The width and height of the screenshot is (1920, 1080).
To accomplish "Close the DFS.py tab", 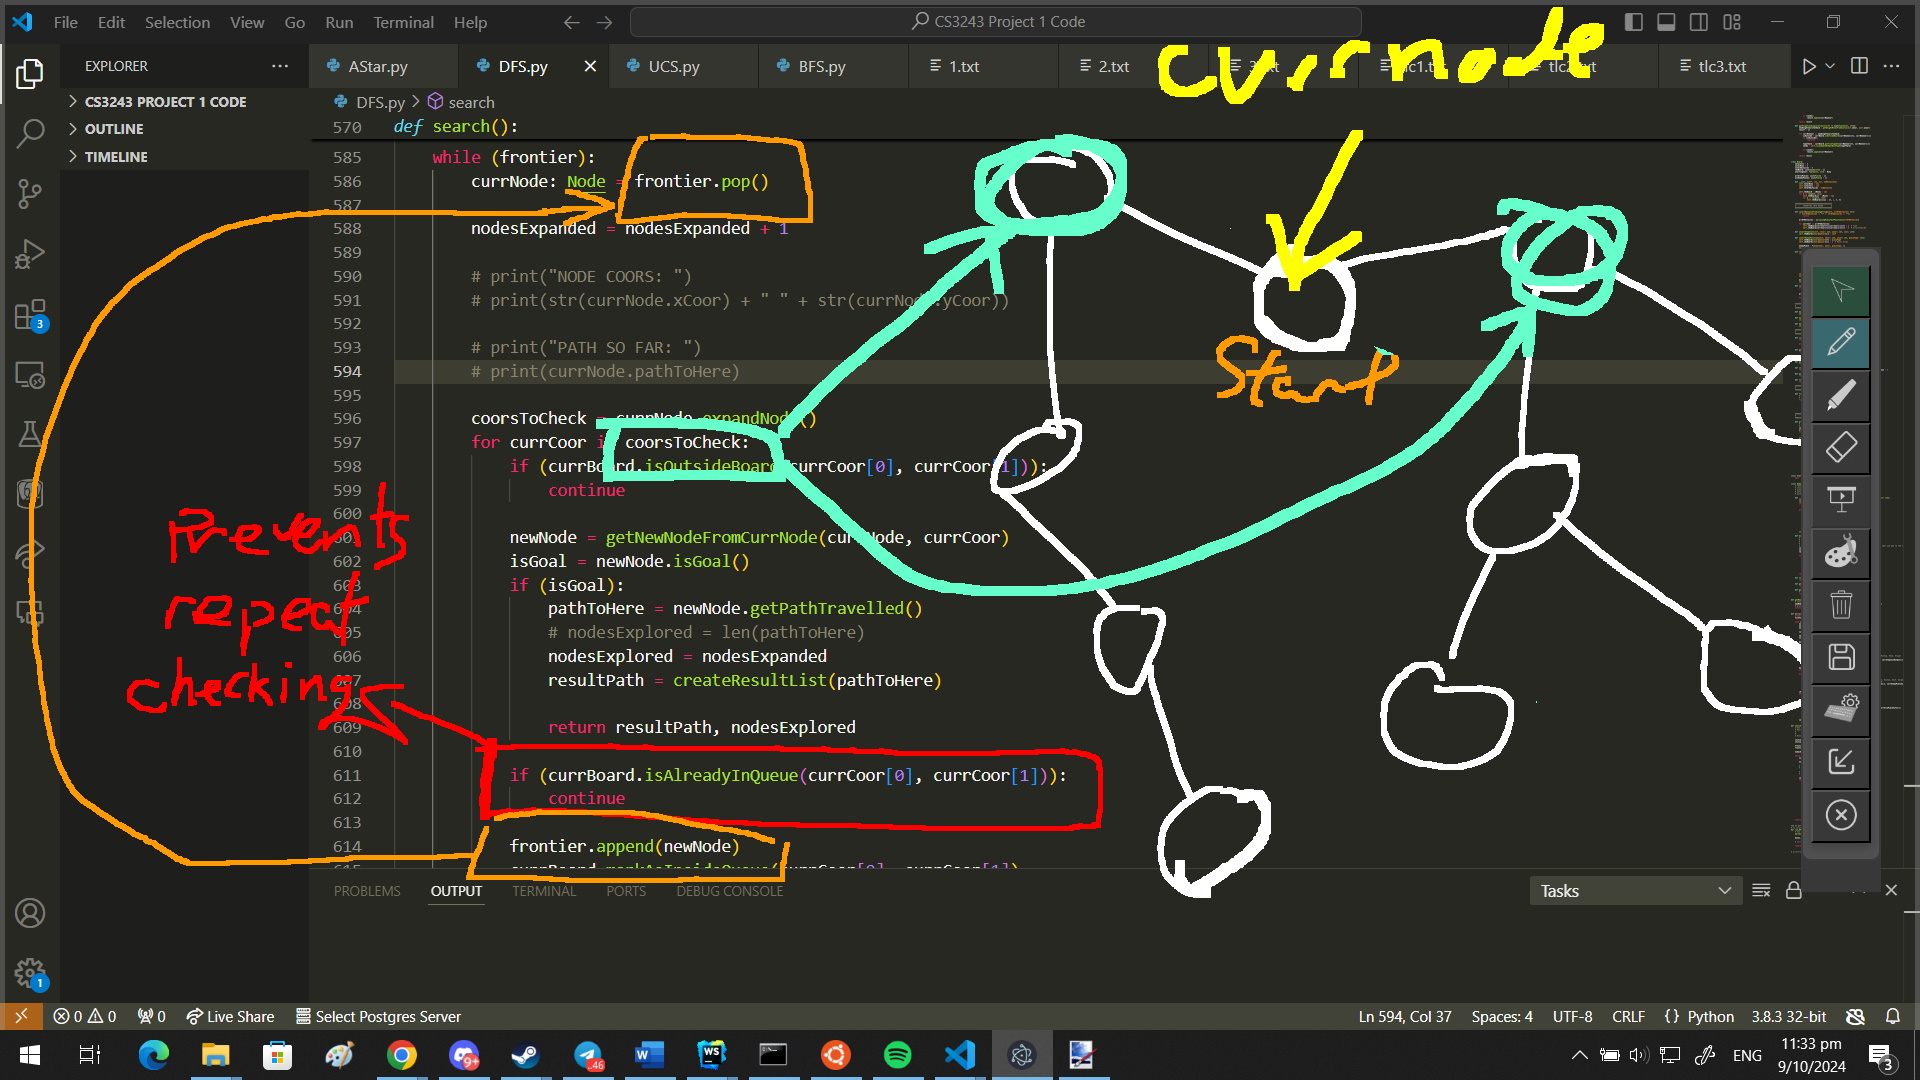I will click(590, 66).
